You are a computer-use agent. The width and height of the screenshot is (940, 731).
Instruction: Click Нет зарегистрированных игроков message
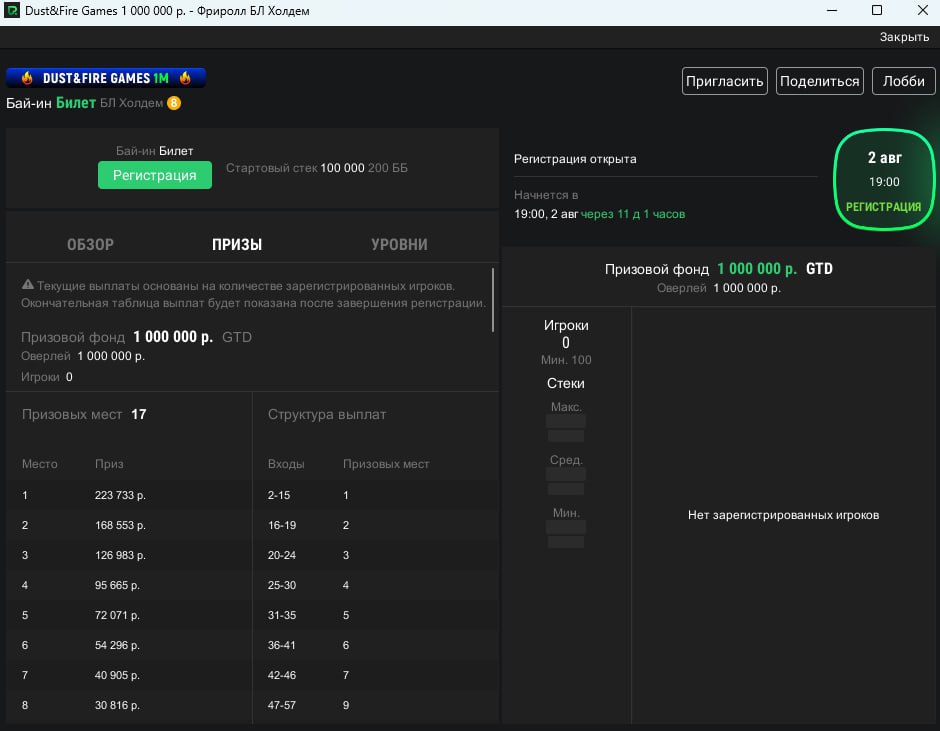pos(784,515)
